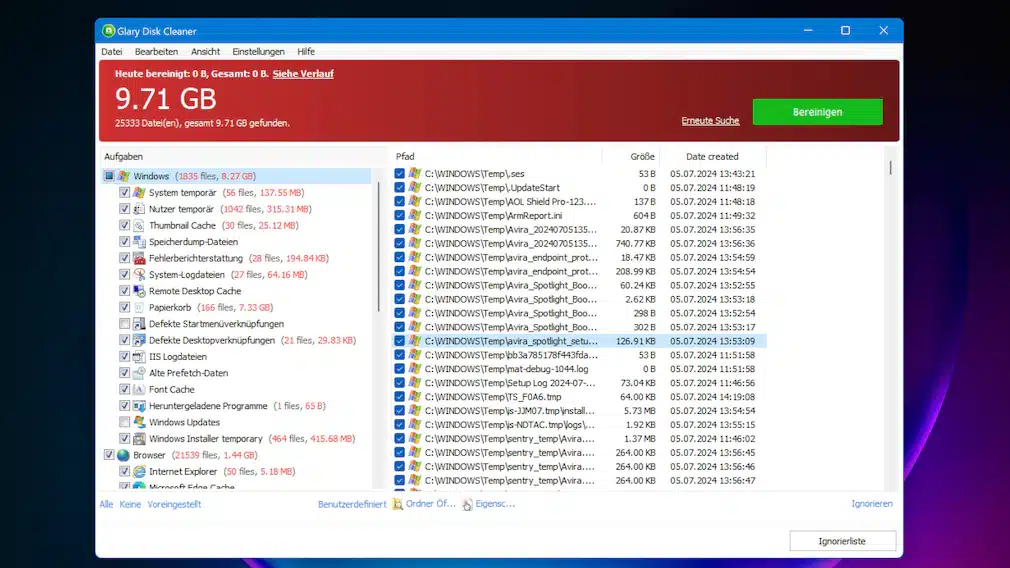Click the Voreingestellt link
This screenshot has height=568, width=1010.
(x=174, y=504)
